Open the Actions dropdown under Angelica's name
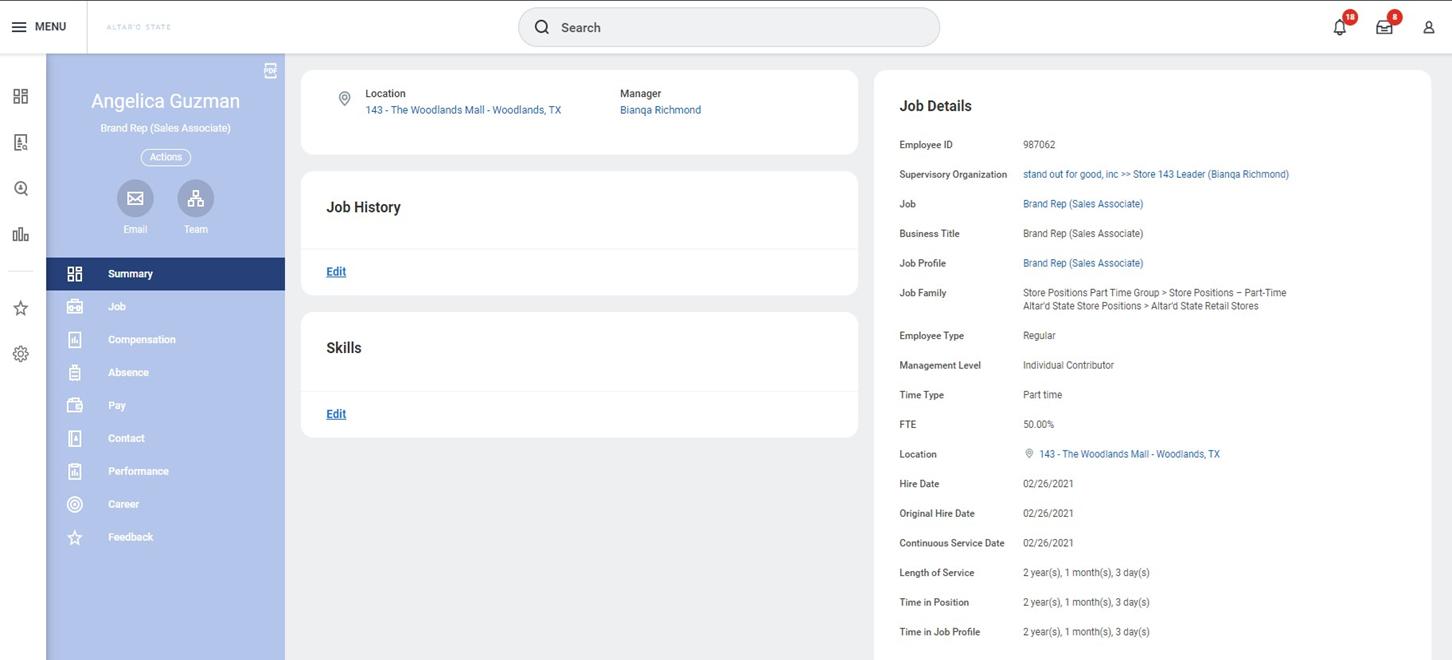This screenshot has width=1452, height=660. pyautogui.click(x=165, y=157)
